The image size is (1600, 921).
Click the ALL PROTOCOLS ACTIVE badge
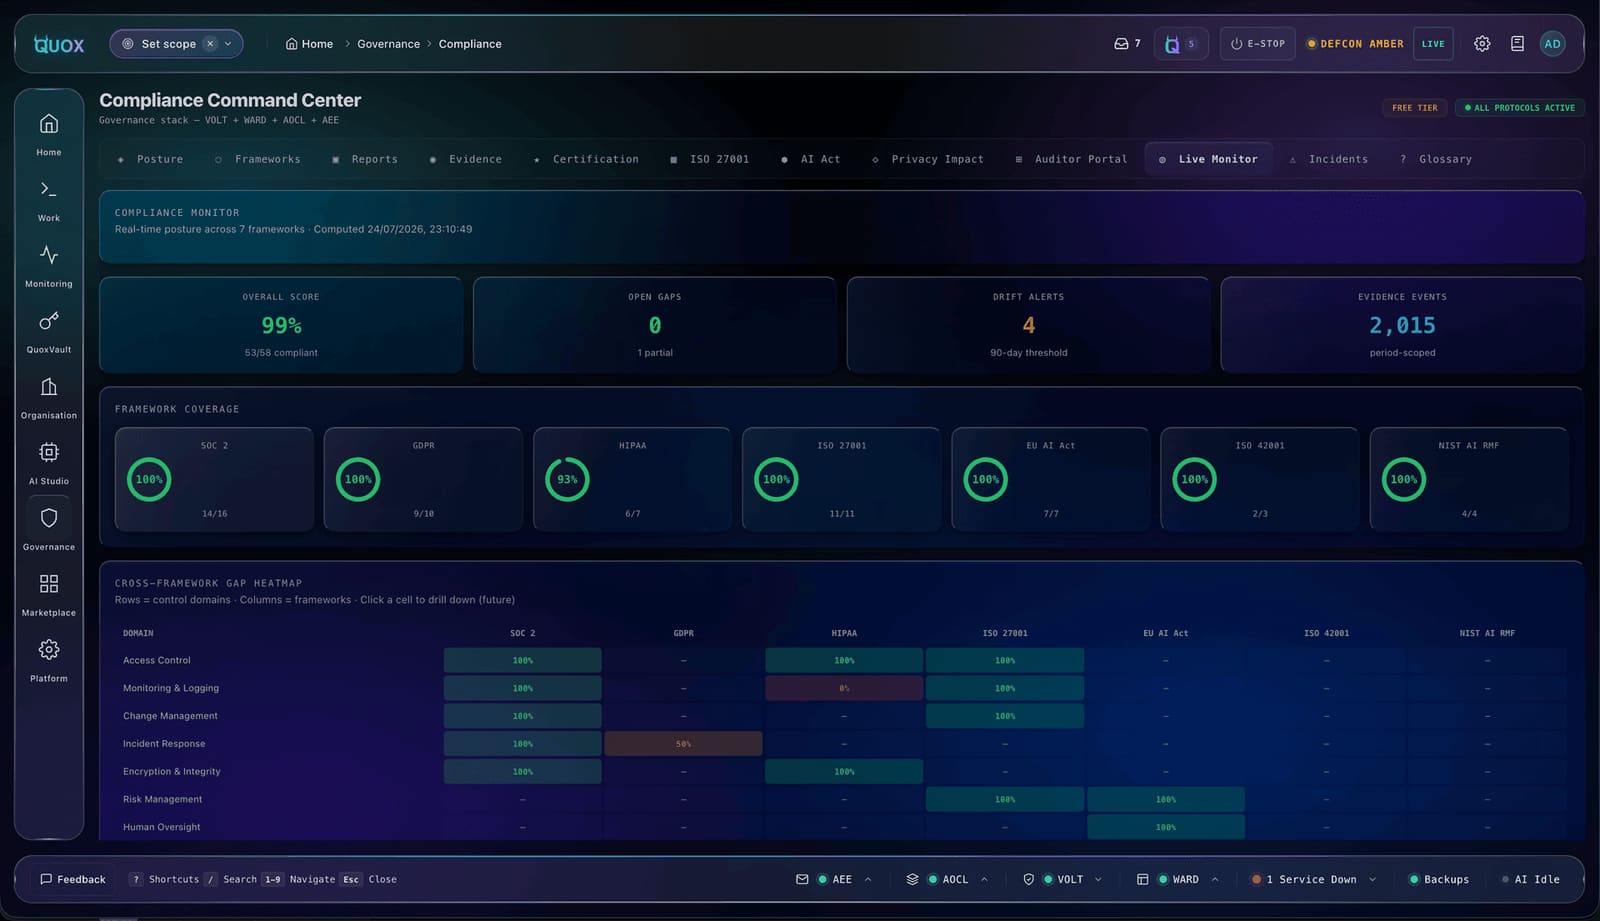1519,108
